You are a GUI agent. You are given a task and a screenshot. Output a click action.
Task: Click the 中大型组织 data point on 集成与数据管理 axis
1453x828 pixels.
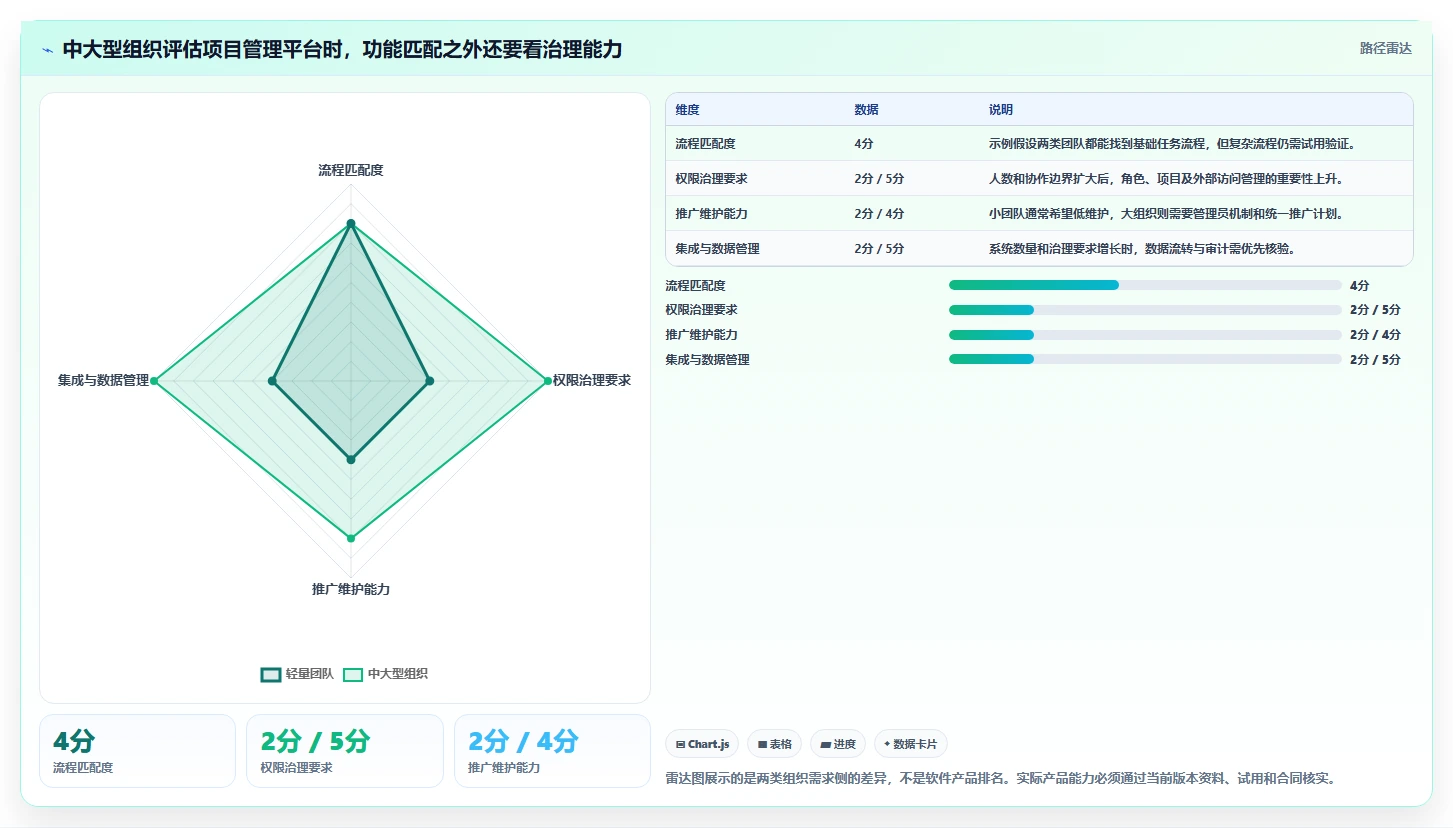point(154,381)
